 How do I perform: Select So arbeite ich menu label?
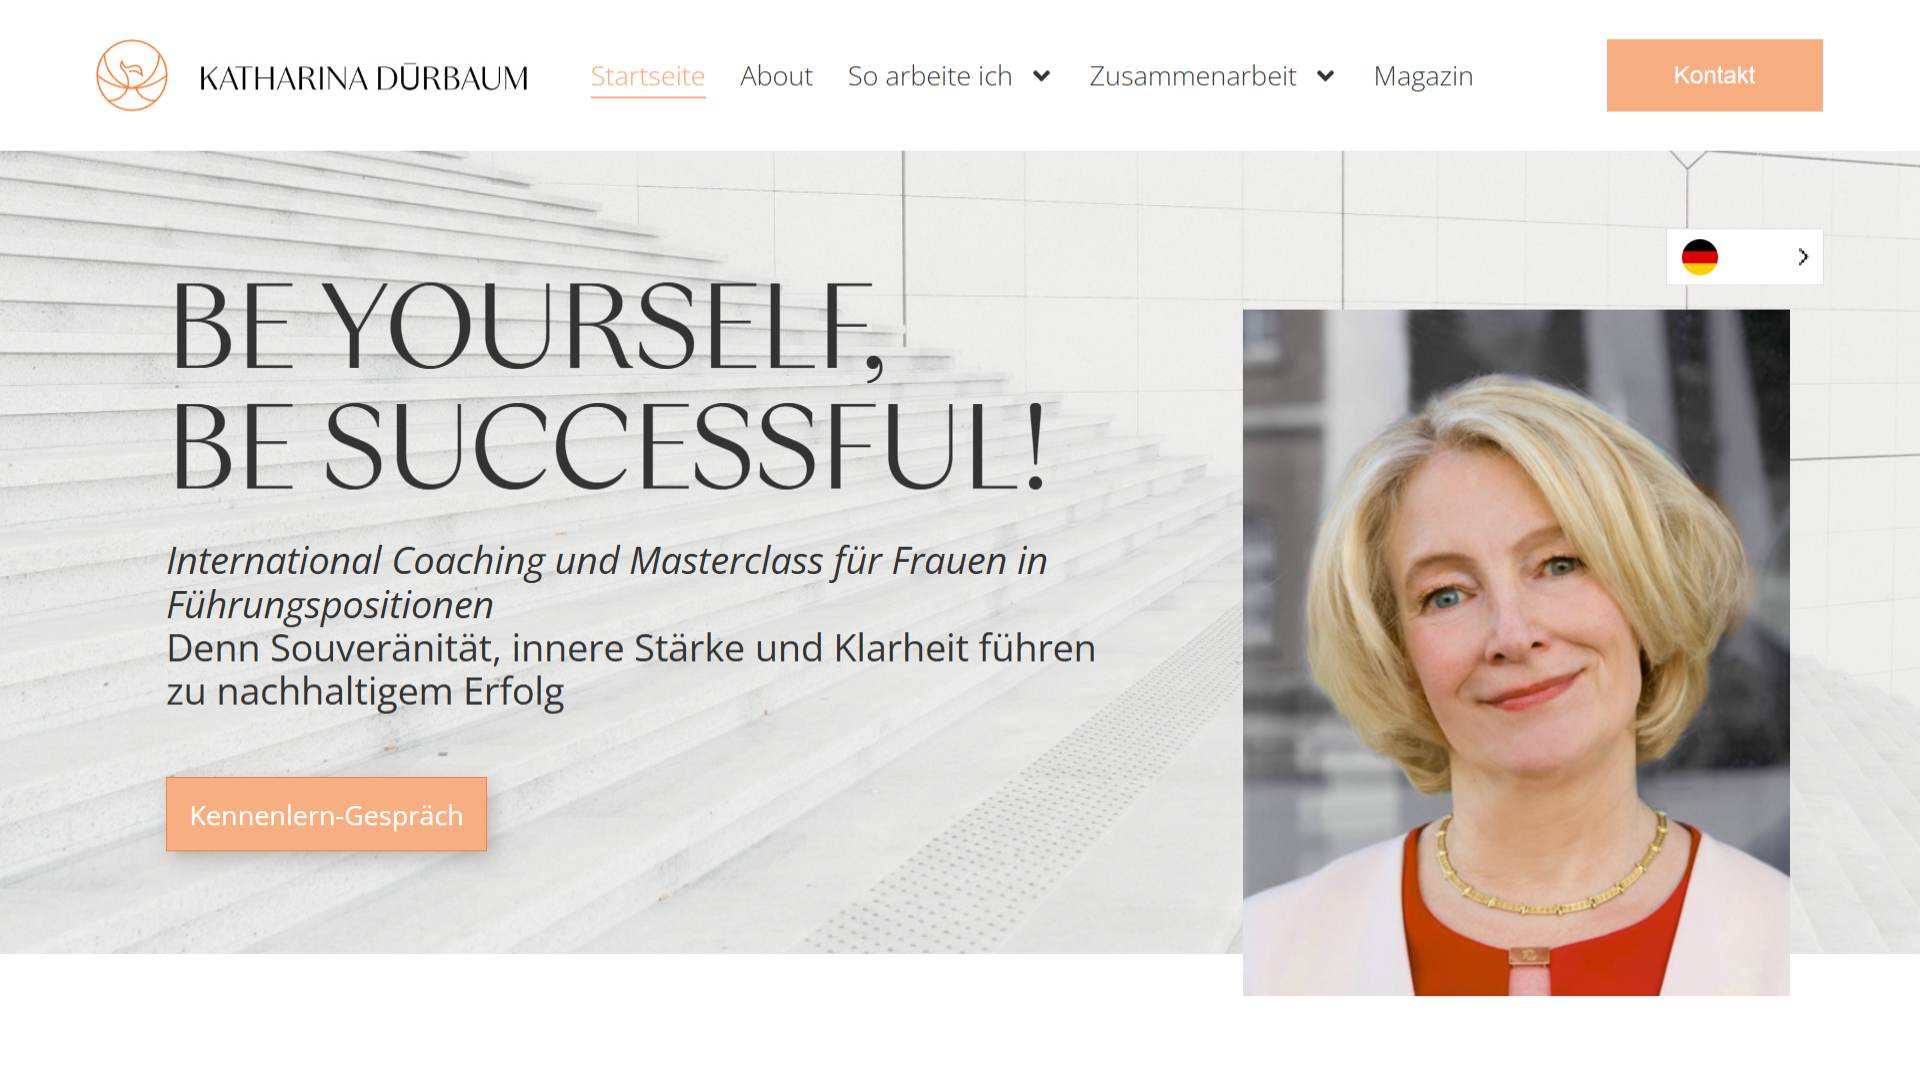[x=930, y=76]
